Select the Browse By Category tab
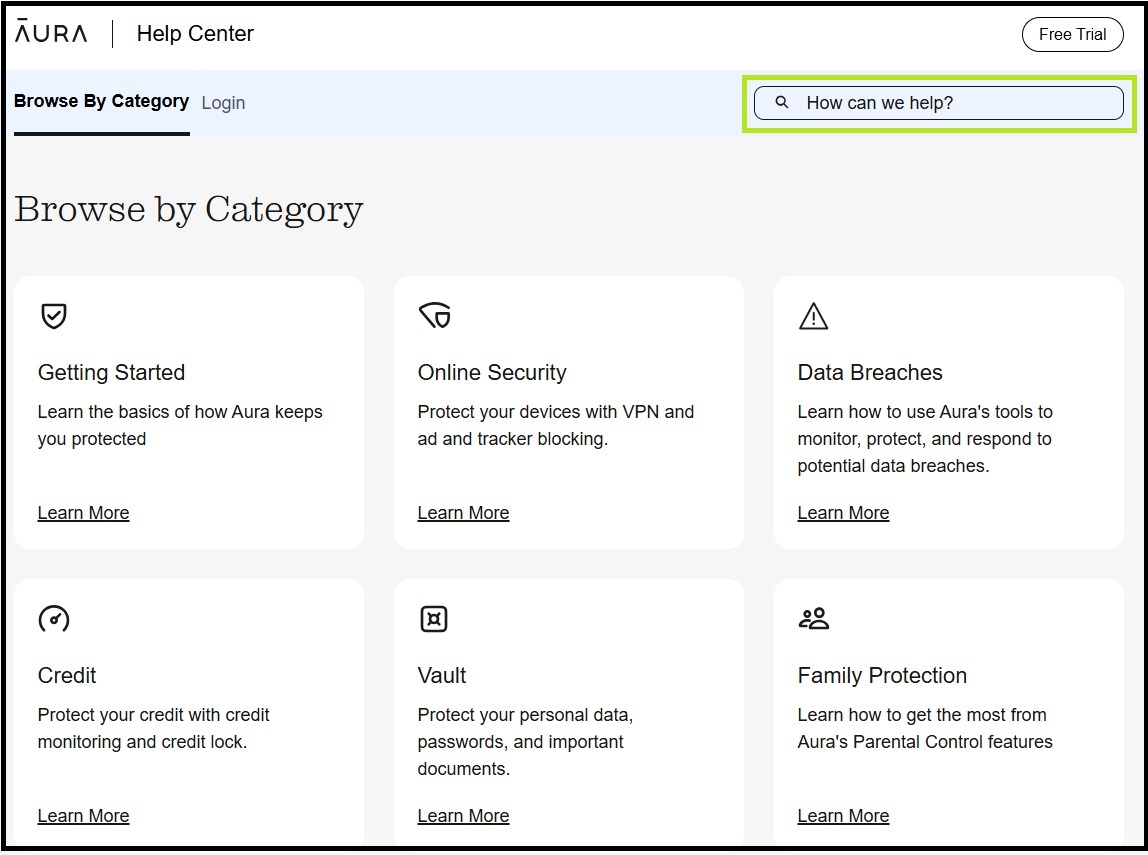This screenshot has height=855, width=1148. coord(101,102)
